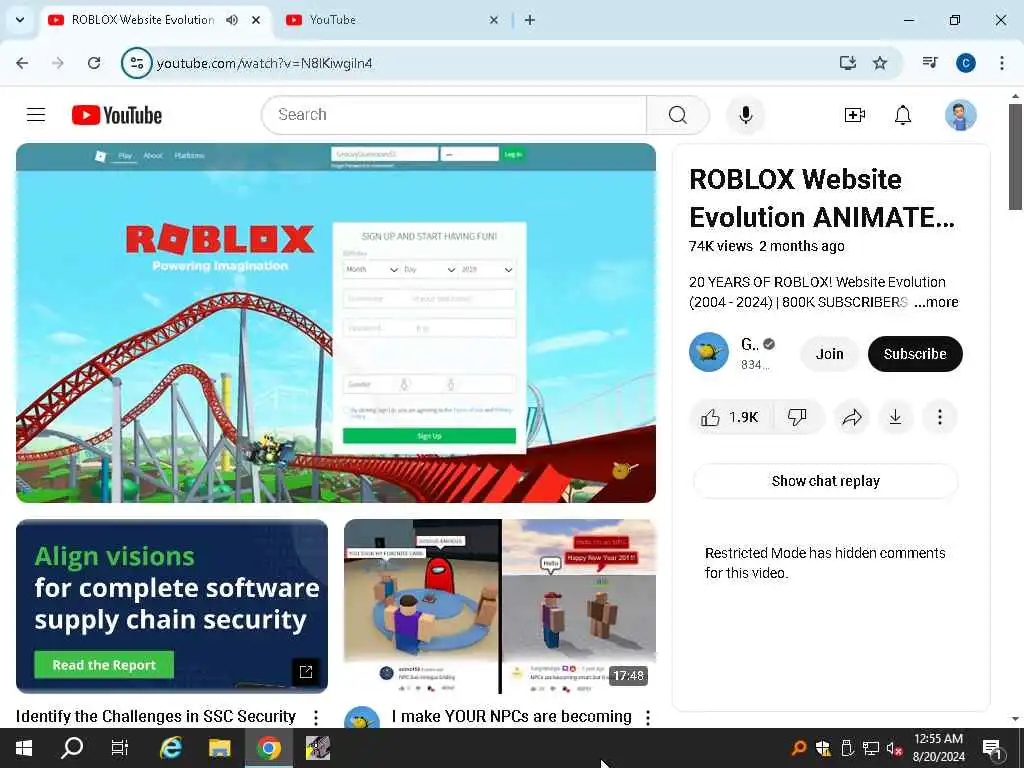Open Chrome three-dot menu
Screen dimensions: 1024x768
coord(1001,63)
